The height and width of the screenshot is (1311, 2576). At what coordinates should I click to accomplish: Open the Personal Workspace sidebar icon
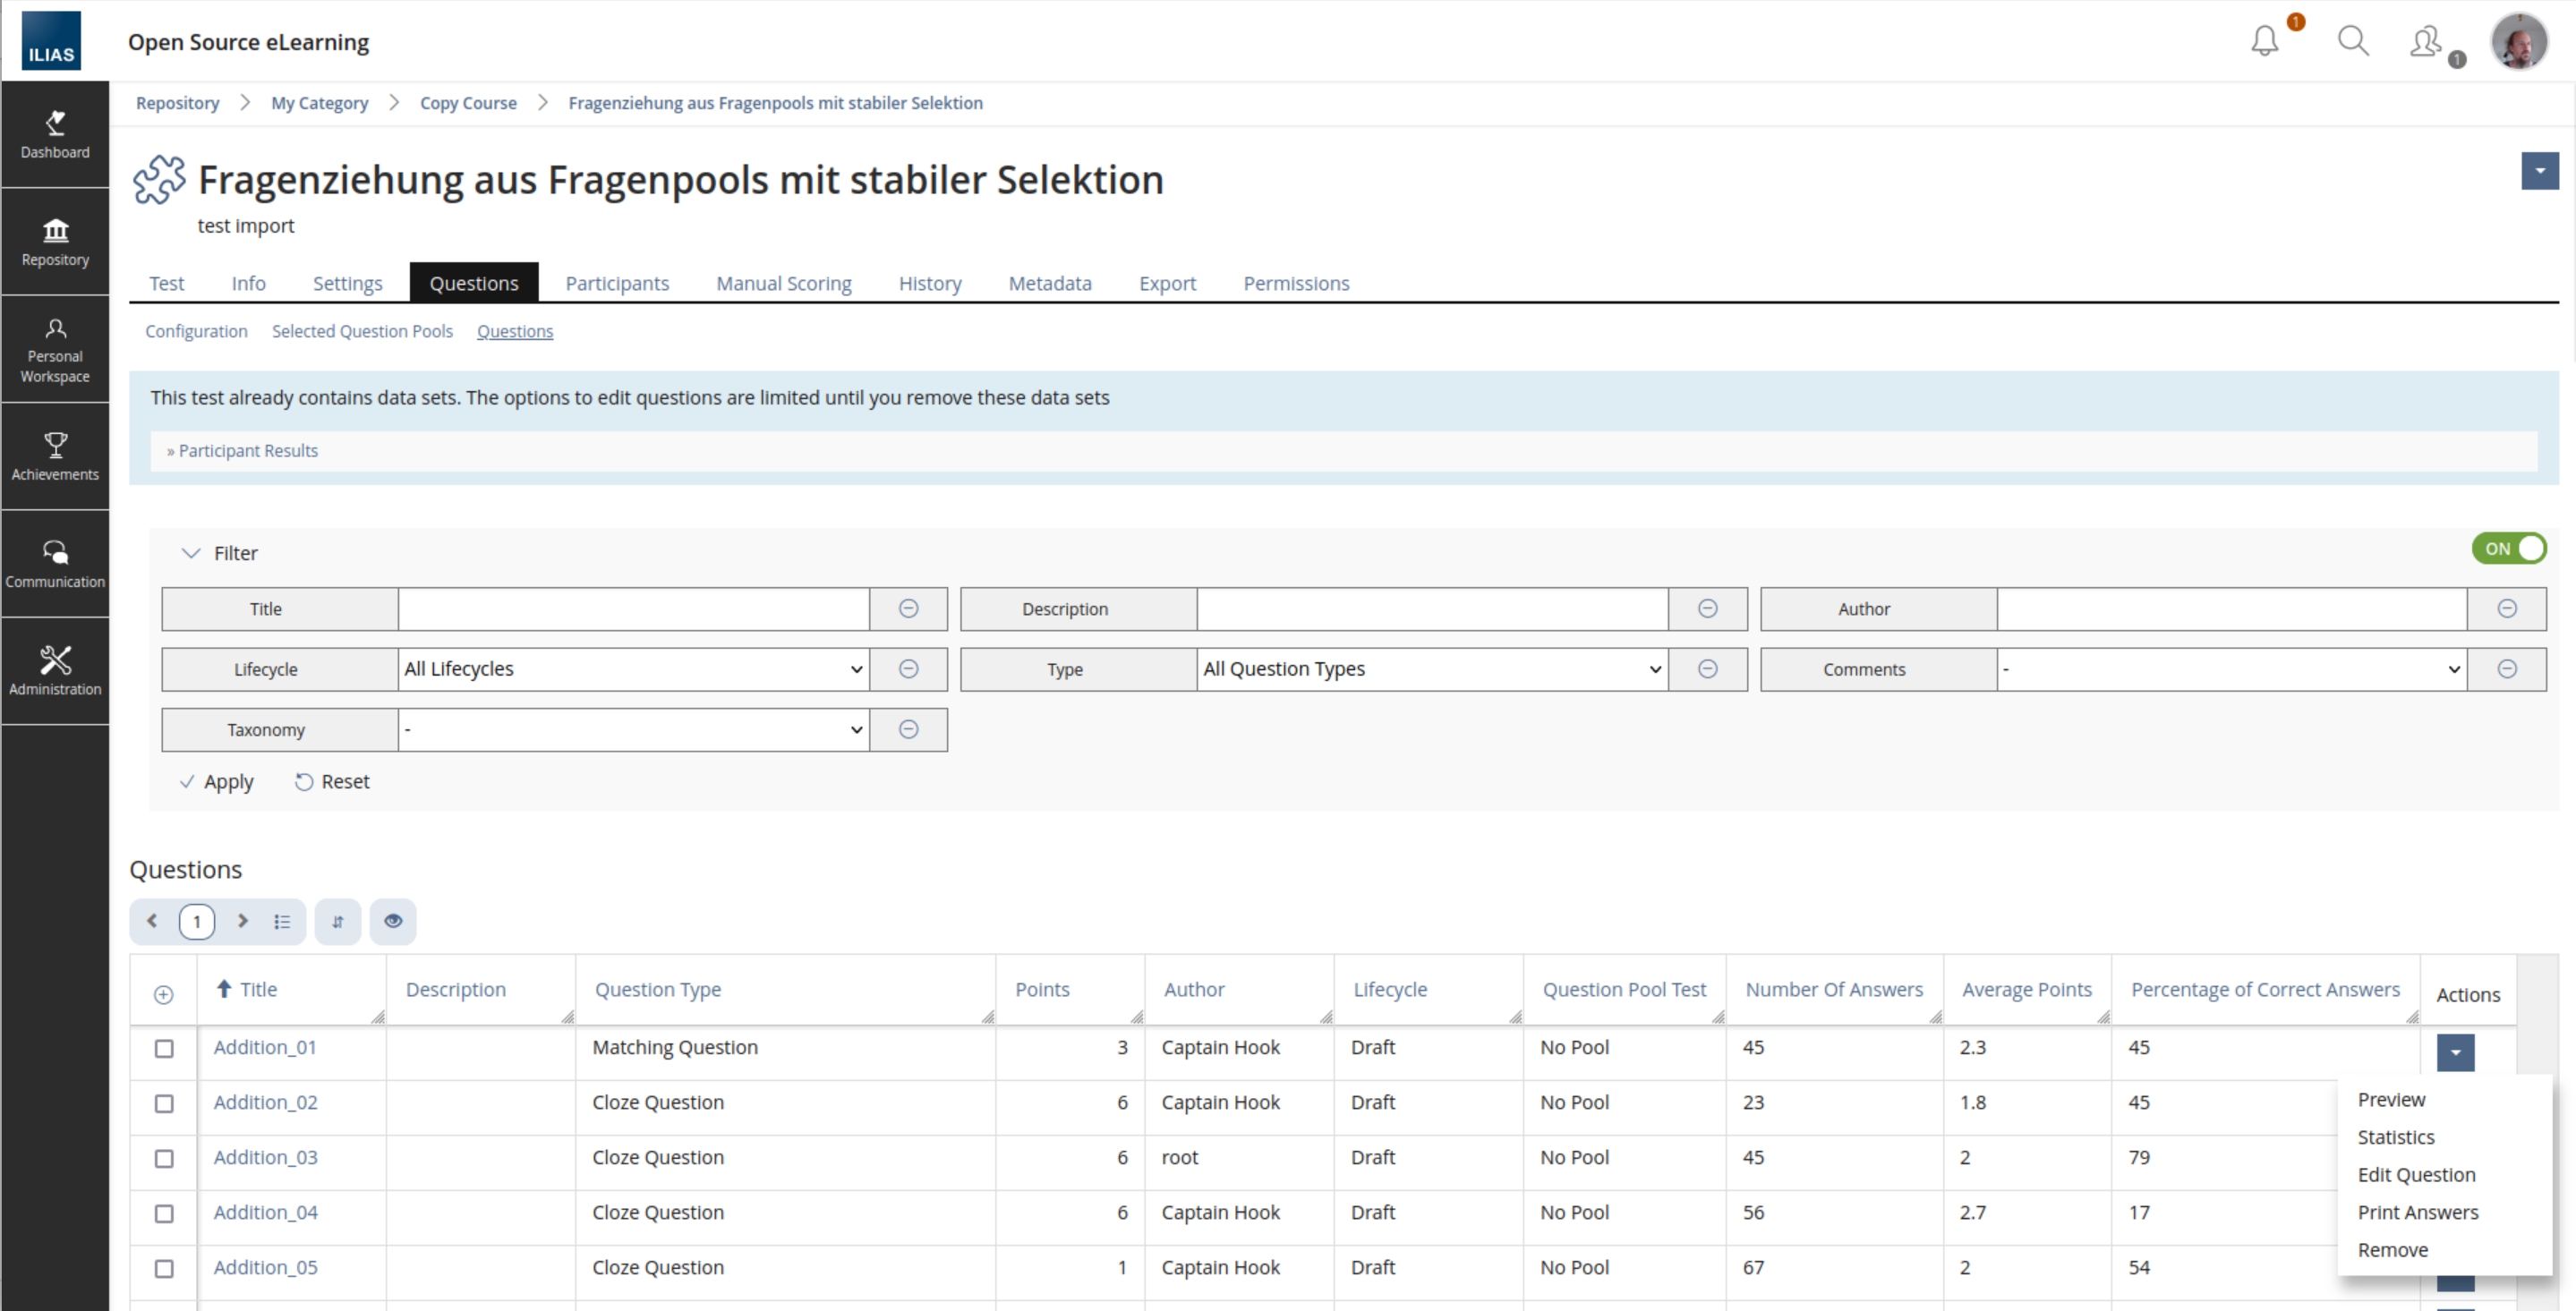[x=55, y=347]
